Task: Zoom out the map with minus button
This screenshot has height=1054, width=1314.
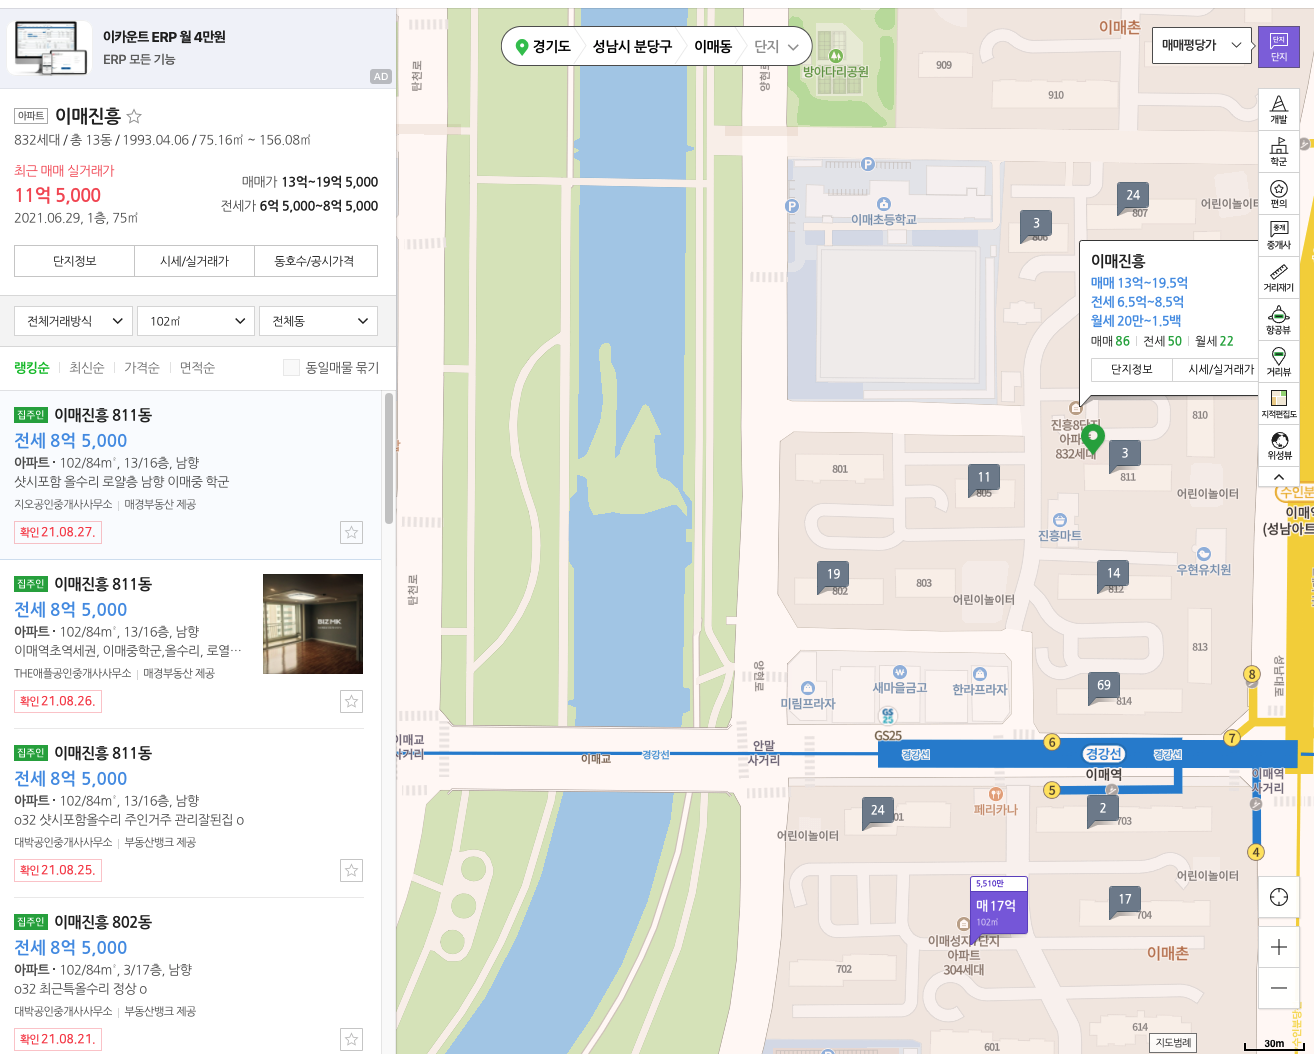Action: click(1279, 988)
